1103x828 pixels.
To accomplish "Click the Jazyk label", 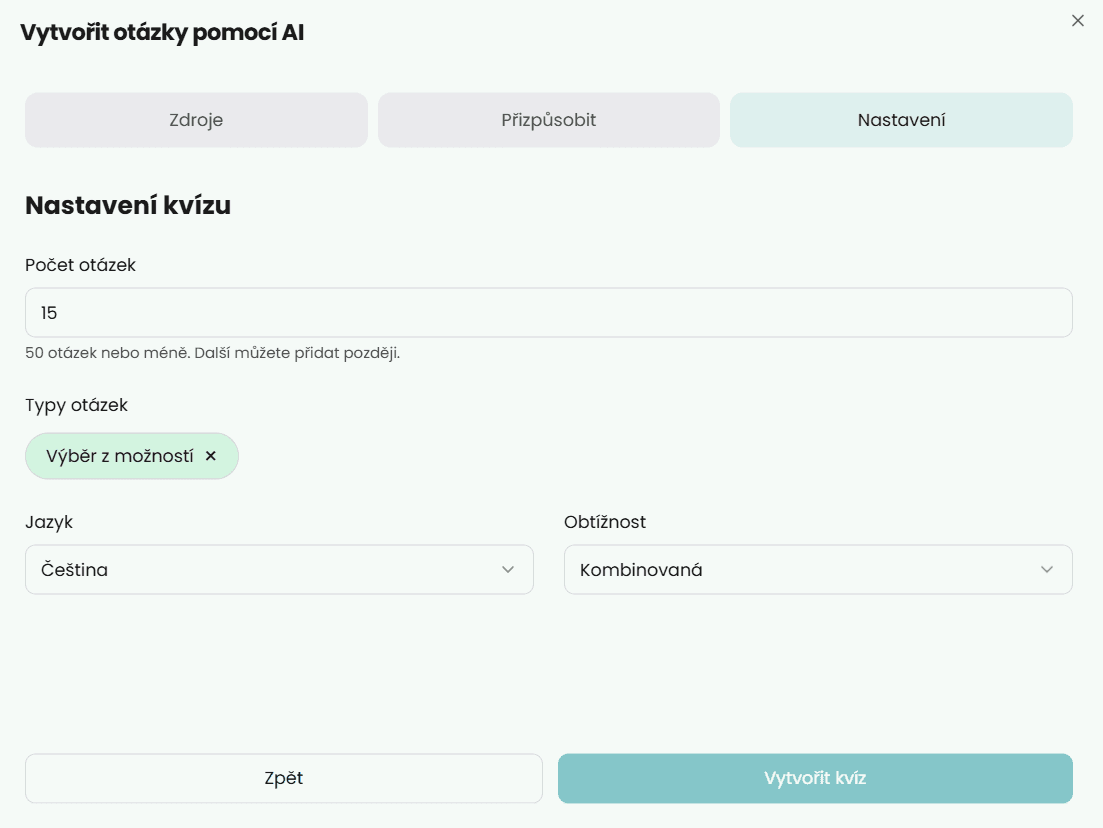I will [49, 522].
